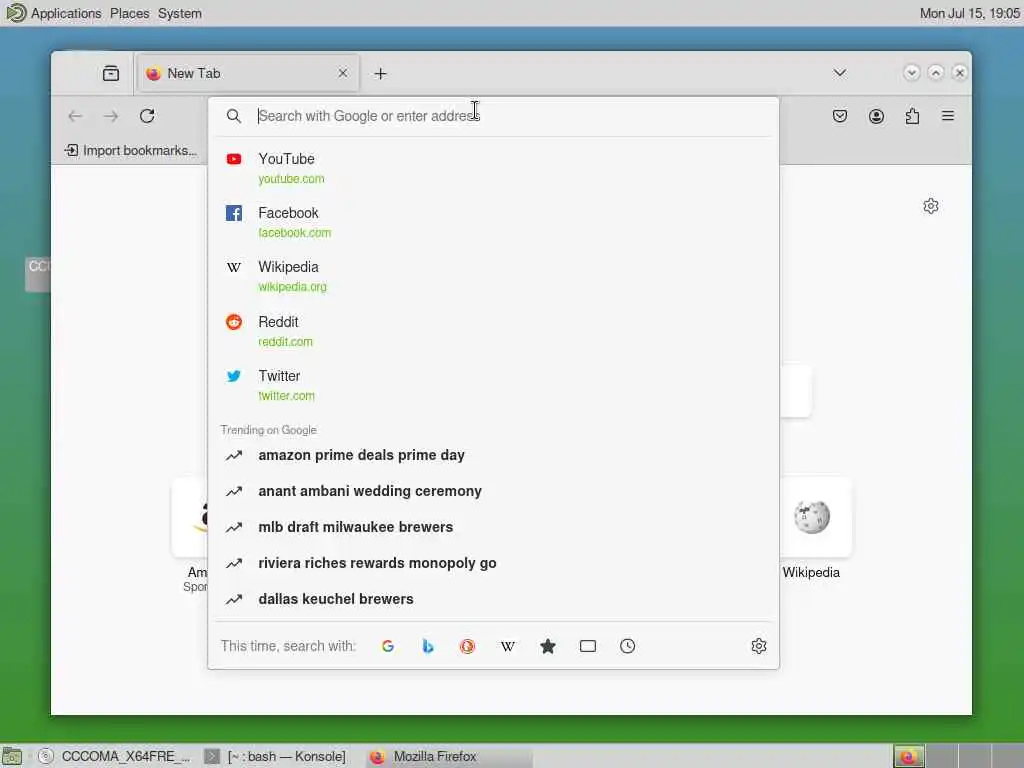Click the Firefox View icon in tab strip
The image size is (1024, 768).
point(111,73)
